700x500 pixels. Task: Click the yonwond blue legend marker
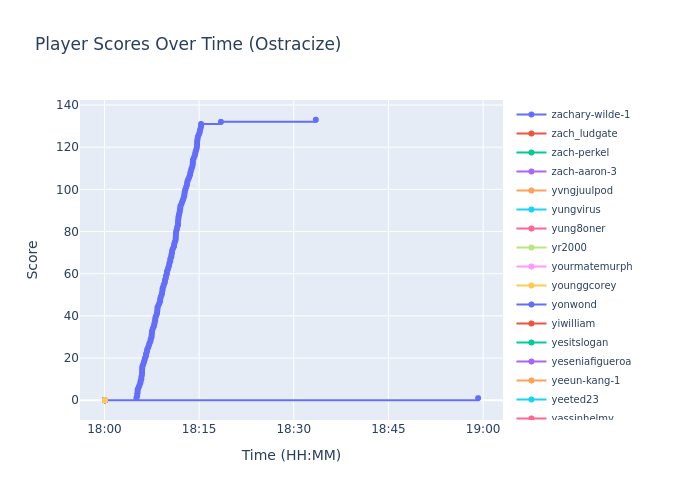pyautogui.click(x=531, y=305)
